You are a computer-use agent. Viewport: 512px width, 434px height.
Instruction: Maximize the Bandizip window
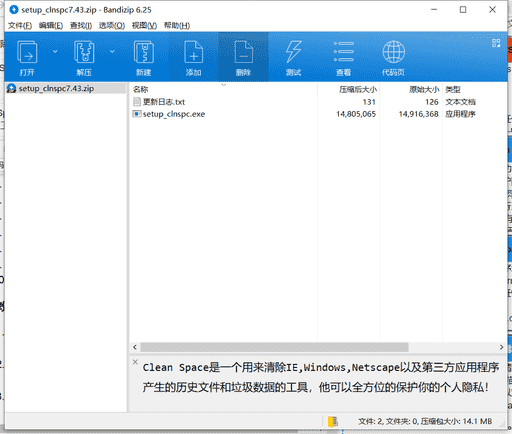pos(463,10)
